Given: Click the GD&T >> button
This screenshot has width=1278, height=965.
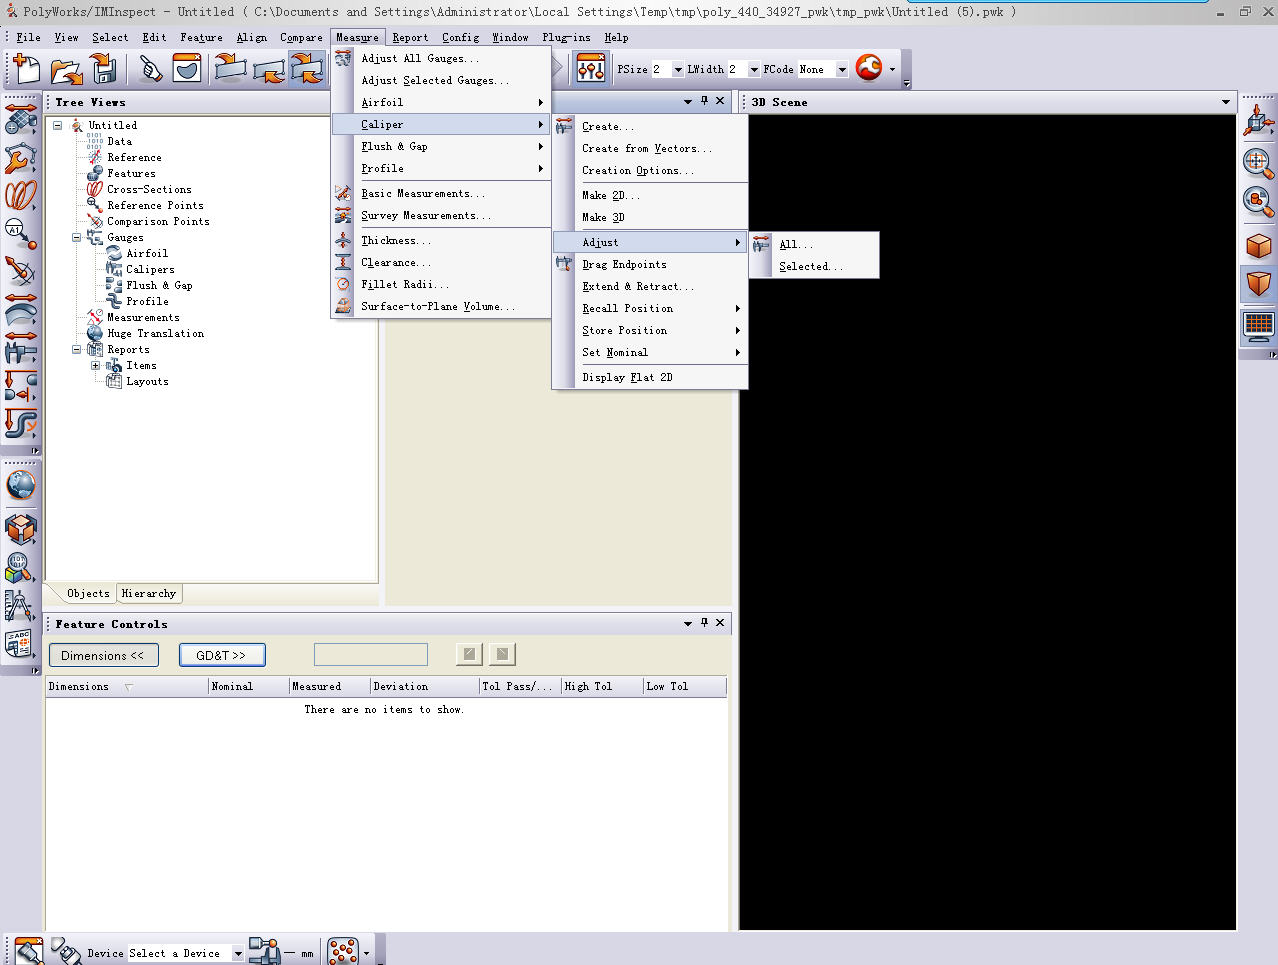Looking at the screenshot, I should coord(222,655).
